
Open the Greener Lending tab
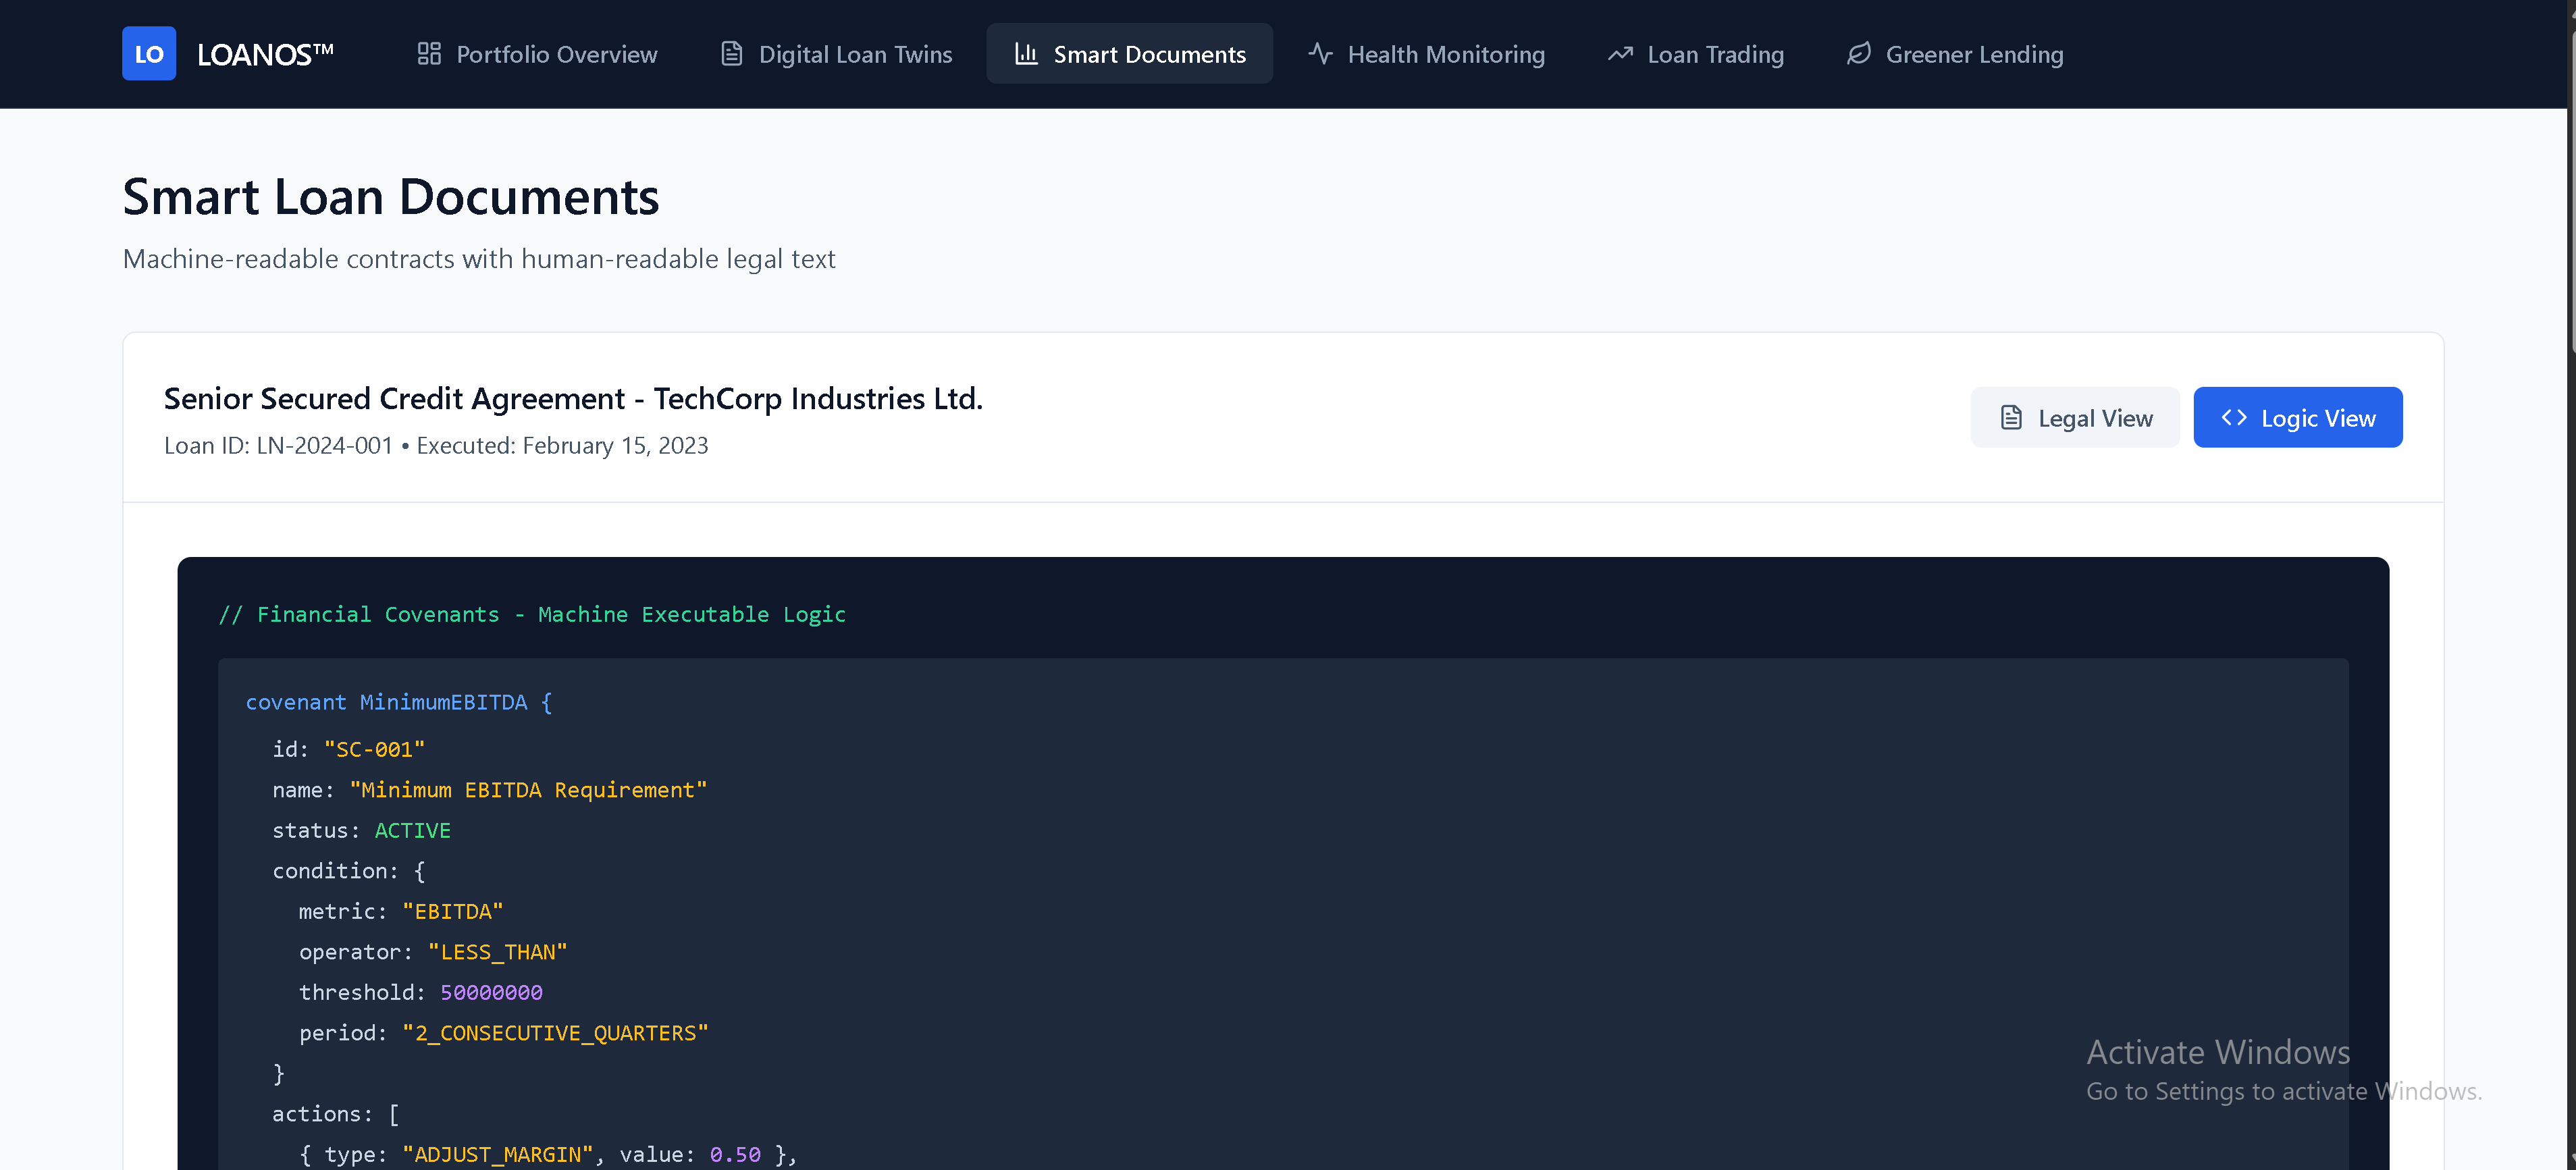1974,54
